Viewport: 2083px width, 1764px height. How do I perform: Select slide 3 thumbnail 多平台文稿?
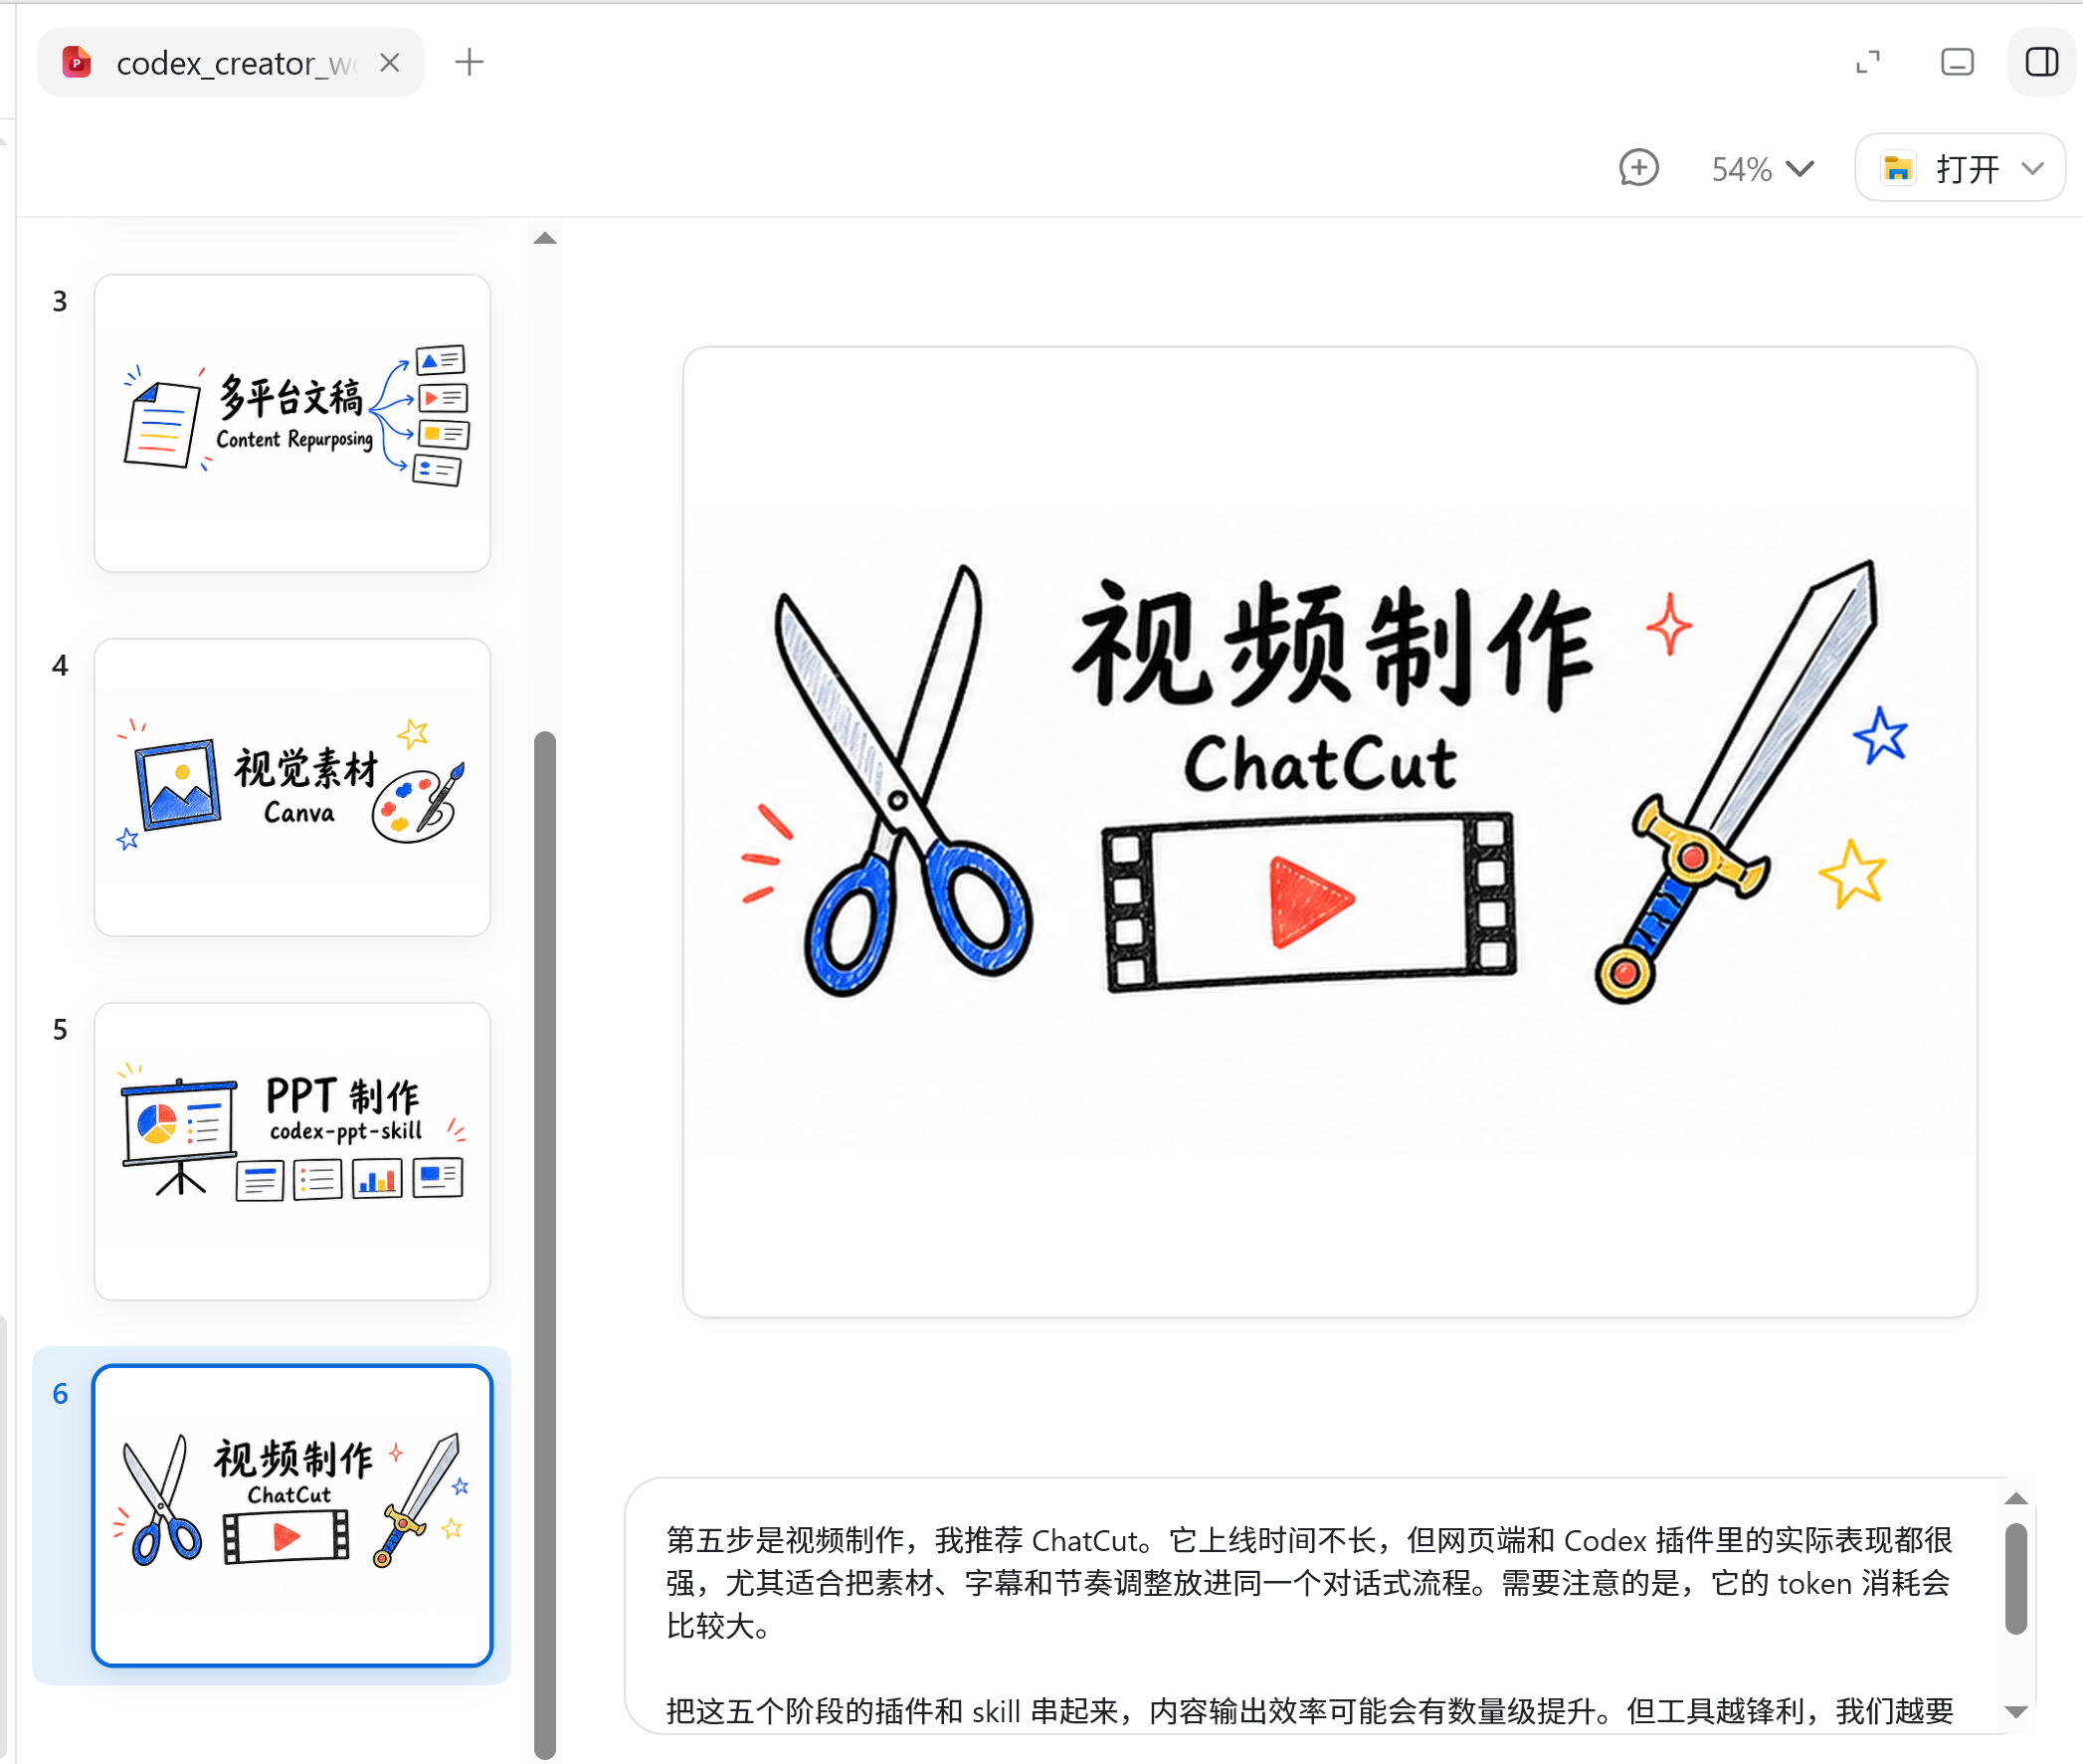pos(292,423)
